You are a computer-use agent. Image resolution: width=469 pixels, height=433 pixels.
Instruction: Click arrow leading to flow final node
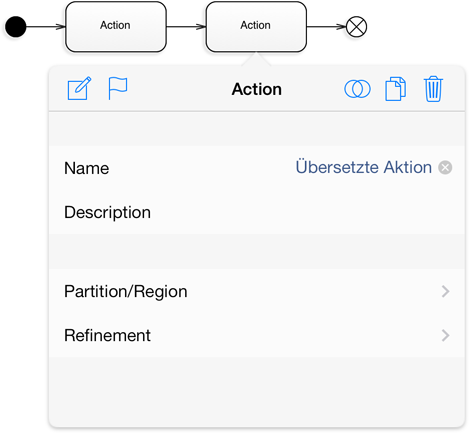click(x=326, y=27)
